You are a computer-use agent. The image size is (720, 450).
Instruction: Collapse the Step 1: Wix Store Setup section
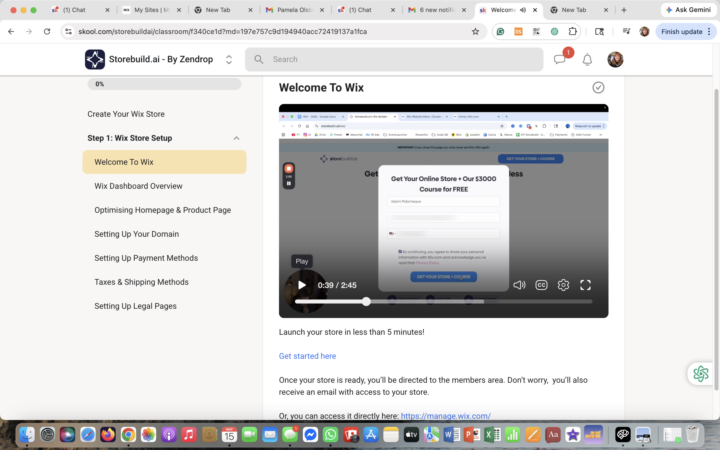236,138
